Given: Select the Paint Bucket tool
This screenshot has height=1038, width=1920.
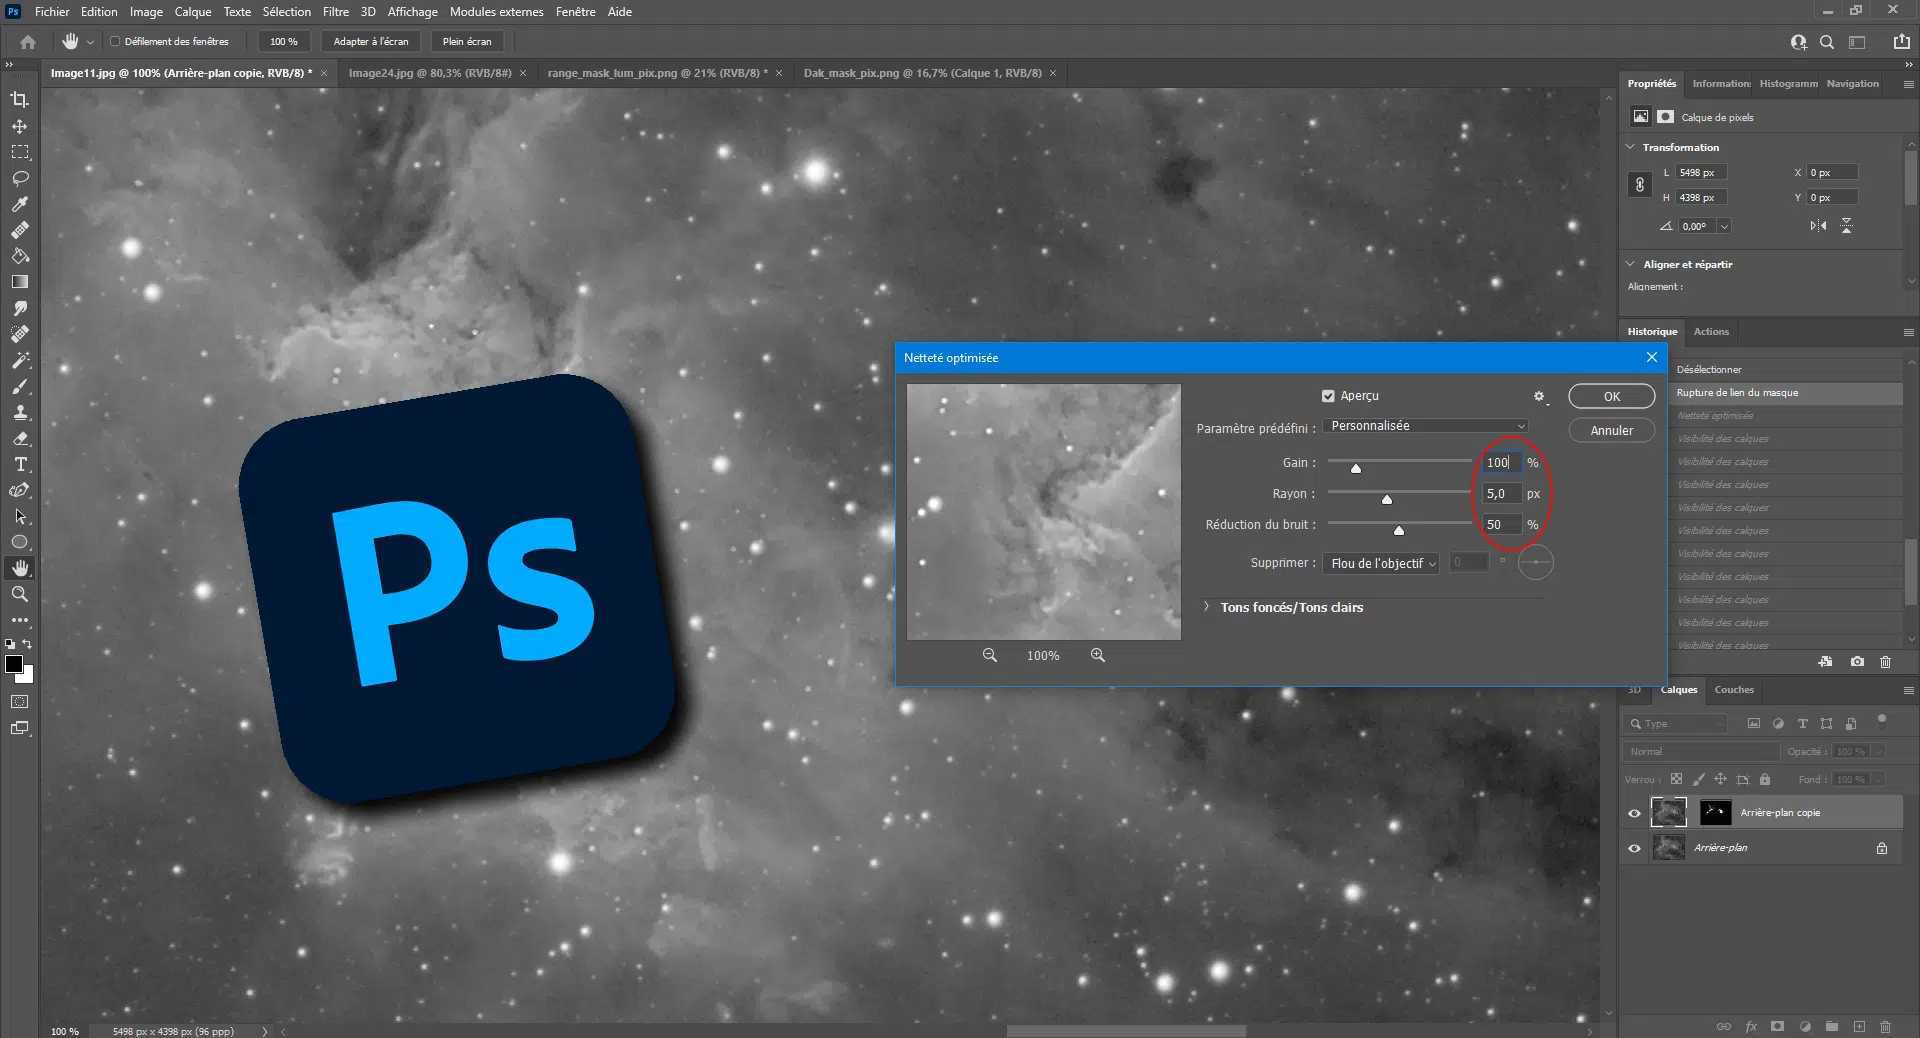Looking at the screenshot, I should [x=20, y=256].
